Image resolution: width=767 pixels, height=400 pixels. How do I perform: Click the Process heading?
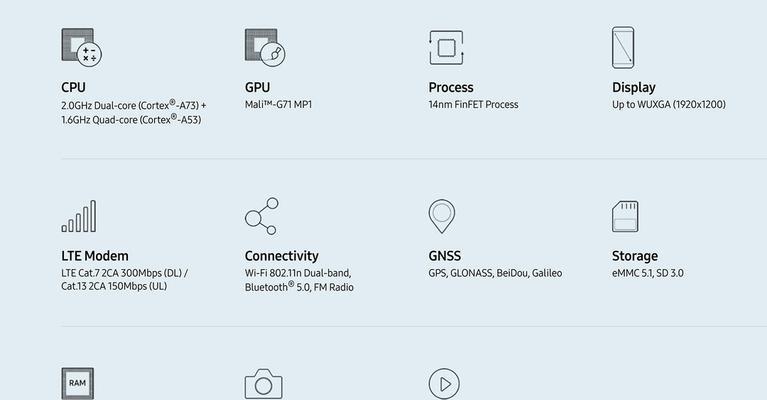click(x=451, y=88)
